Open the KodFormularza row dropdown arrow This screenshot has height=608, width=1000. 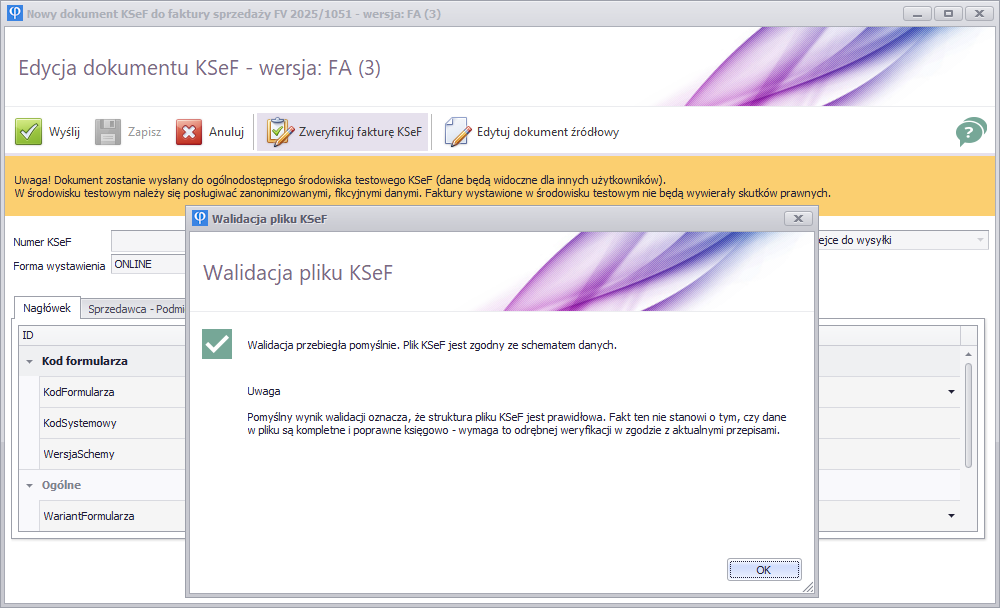(951, 392)
